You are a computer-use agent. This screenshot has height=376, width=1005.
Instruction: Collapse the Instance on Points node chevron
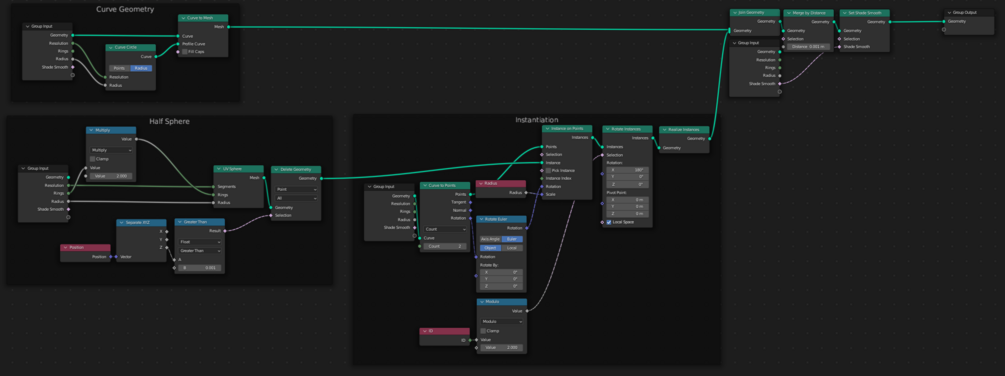[547, 129]
